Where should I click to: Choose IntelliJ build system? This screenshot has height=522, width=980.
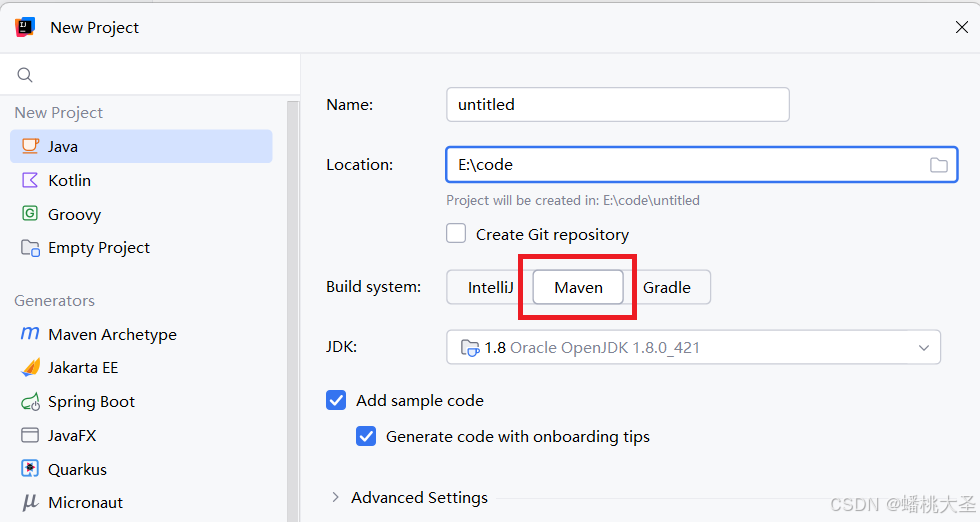point(490,288)
